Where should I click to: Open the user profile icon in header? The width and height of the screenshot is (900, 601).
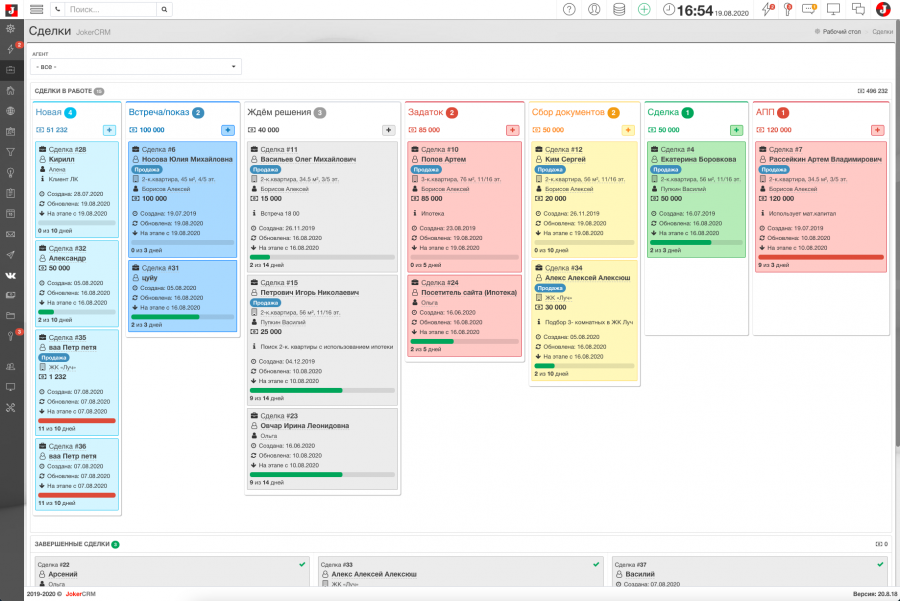[594, 9]
